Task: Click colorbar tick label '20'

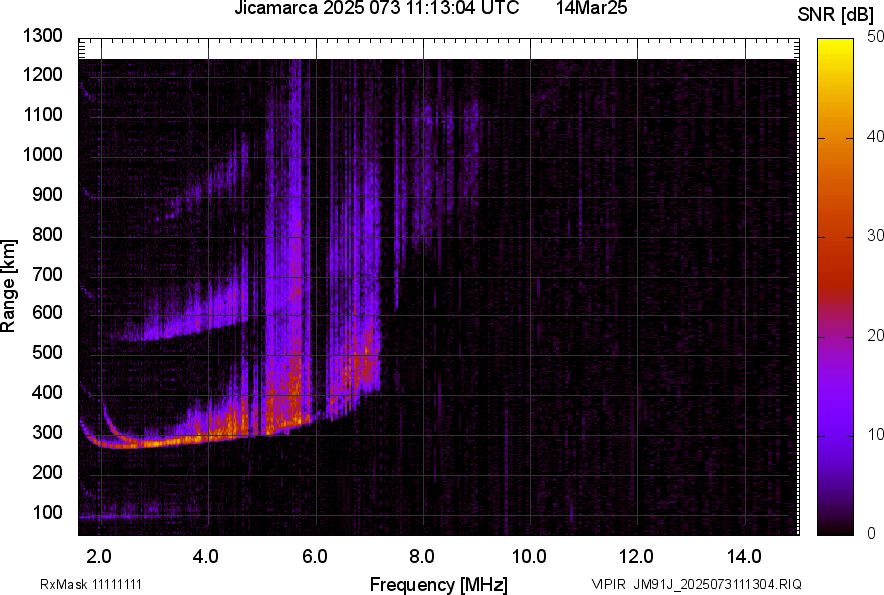Action: point(876,335)
